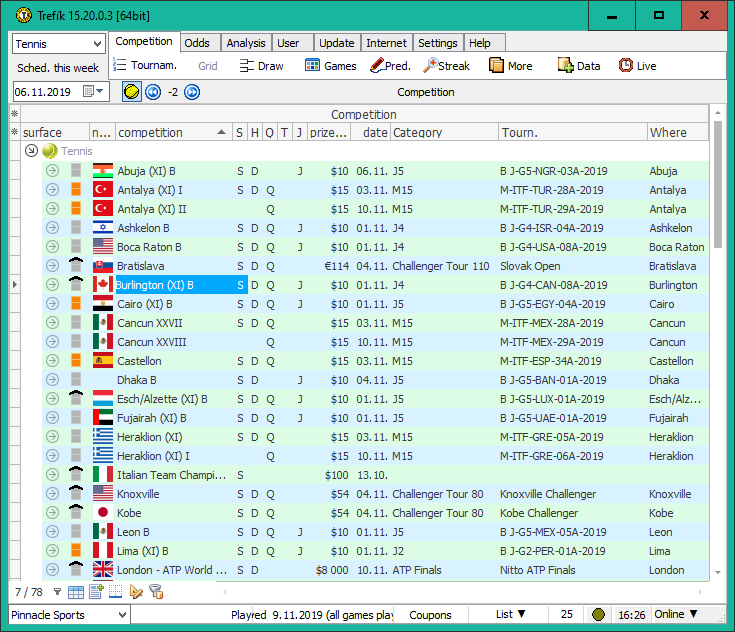Go to next date with forward arrow
Image resolution: width=735 pixels, height=632 pixels.
tap(192, 92)
